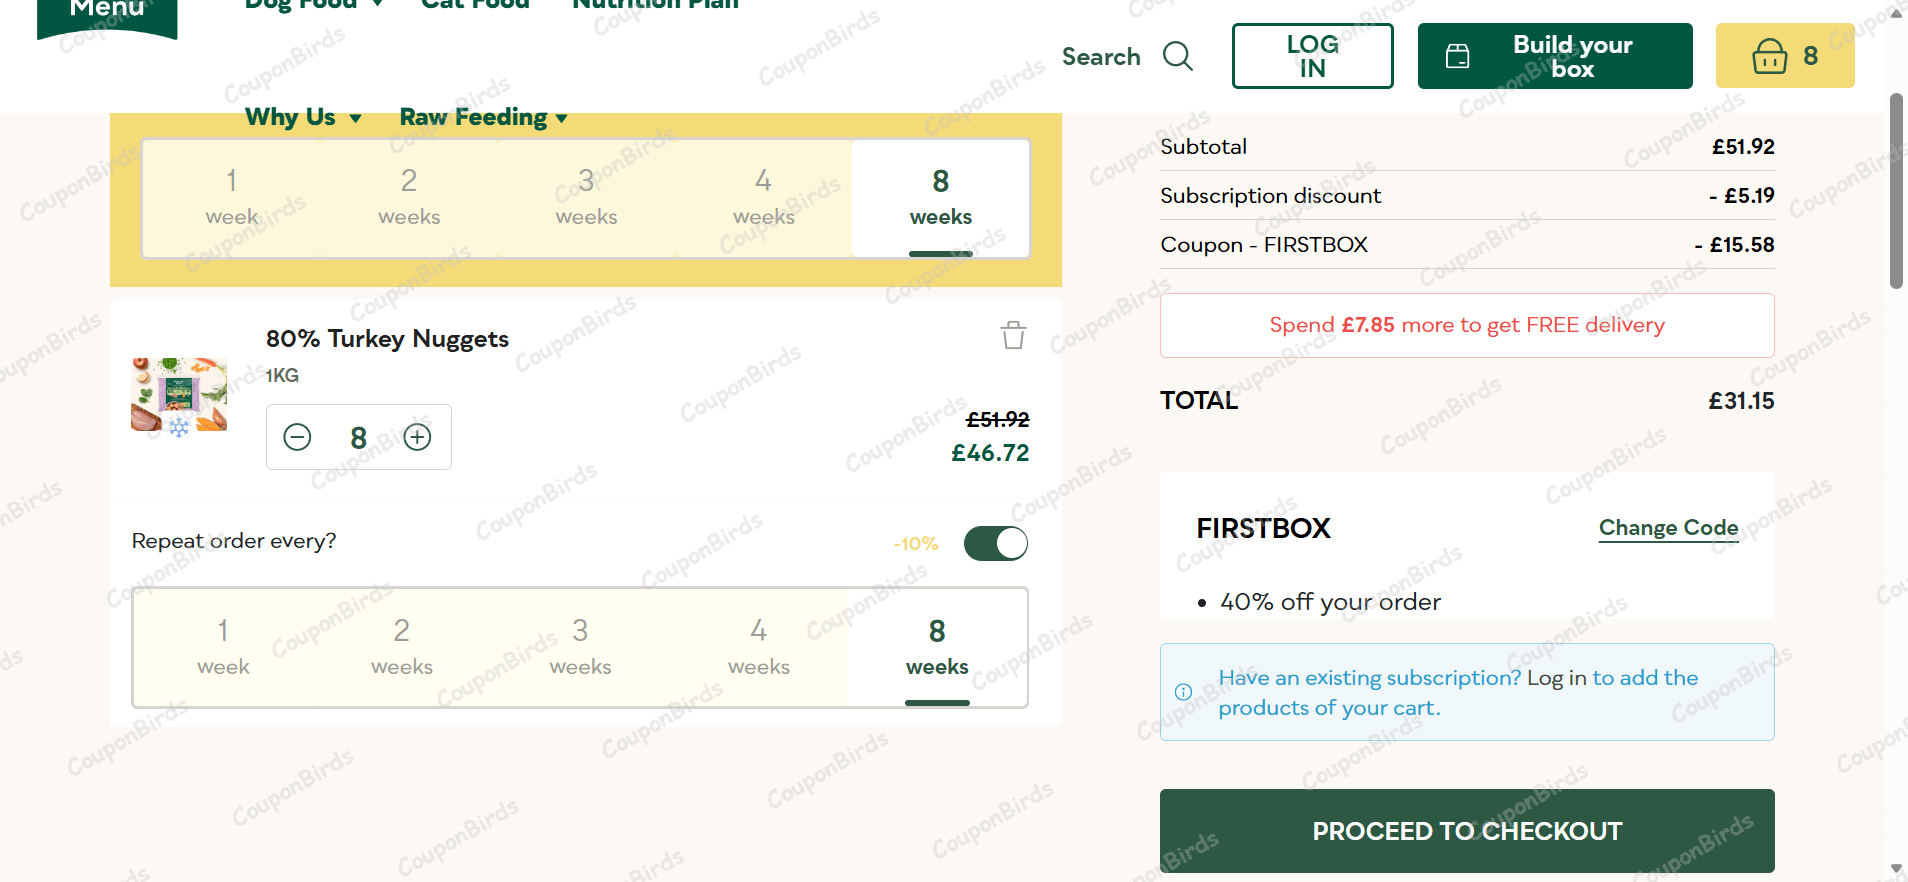
Task: Delete Turkey Nuggets with trash icon
Action: tap(1013, 335)
